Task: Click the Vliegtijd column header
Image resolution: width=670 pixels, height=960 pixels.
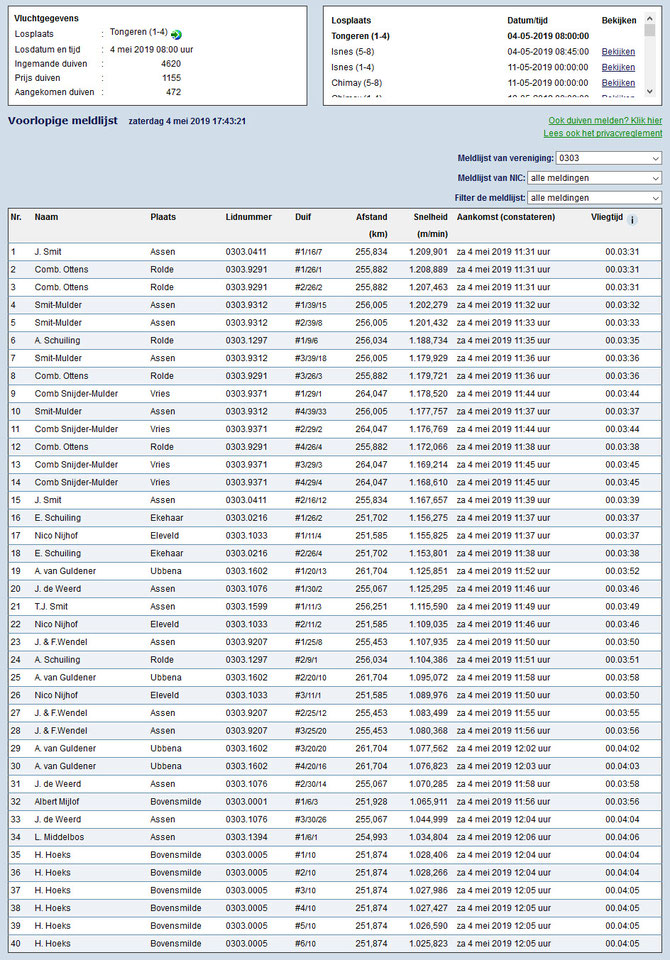Action: (x=607, y=217)
